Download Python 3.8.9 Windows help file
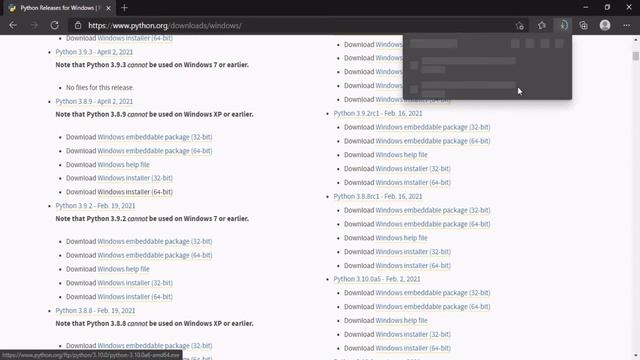The height and width of the screenshot is (360, 640). pyautogui.click(x=123, y=164)
